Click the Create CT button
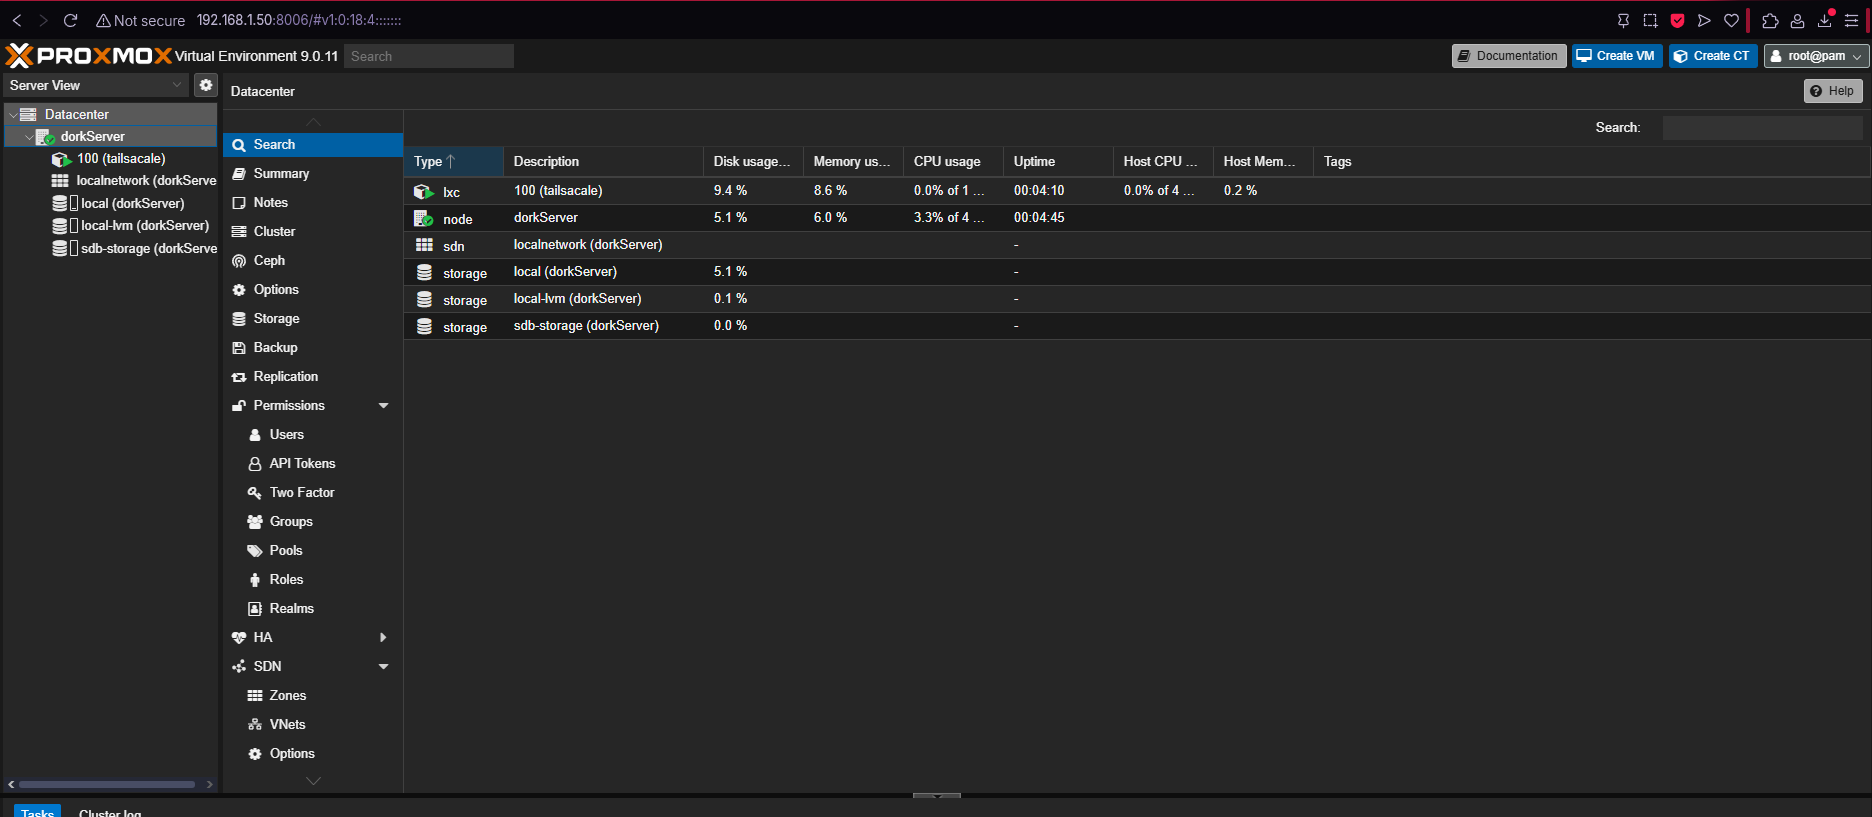The width and height of the screenshot is (1872, 817). pos(1712,56)
